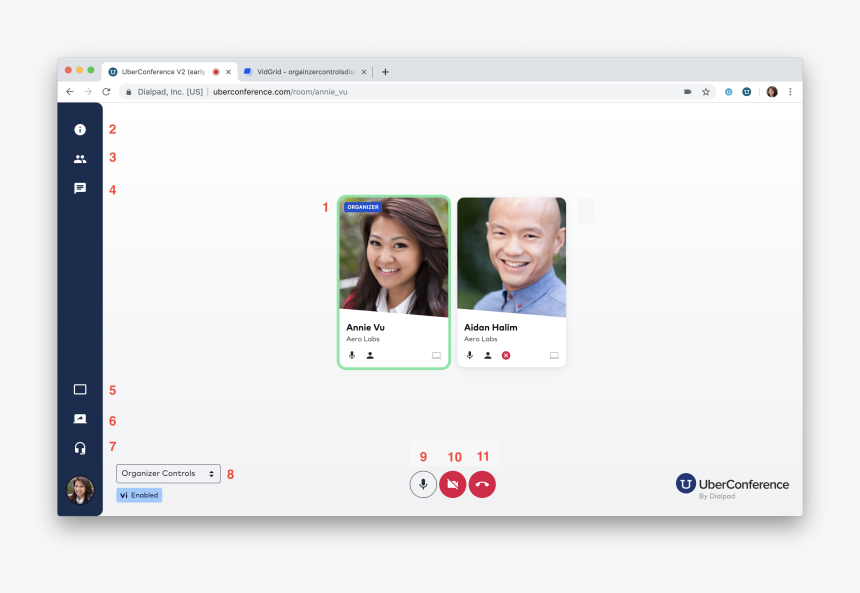Hang up with the red phone button

[483, 484]
